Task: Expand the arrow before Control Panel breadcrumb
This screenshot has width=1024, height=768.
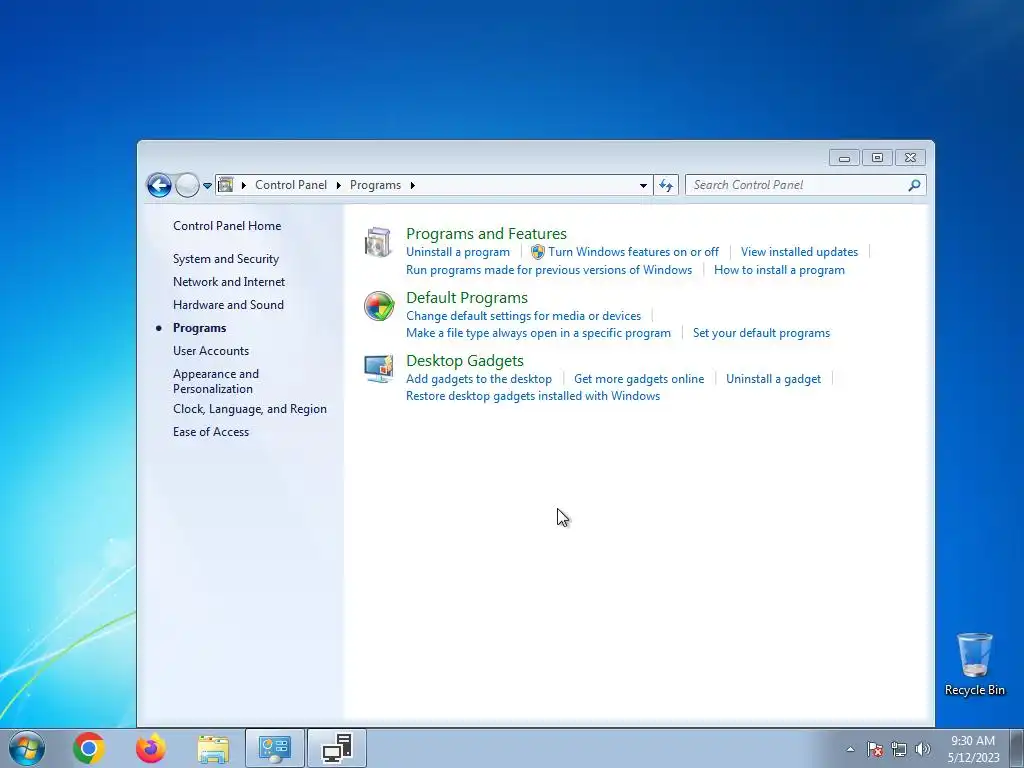Action: 244,185
